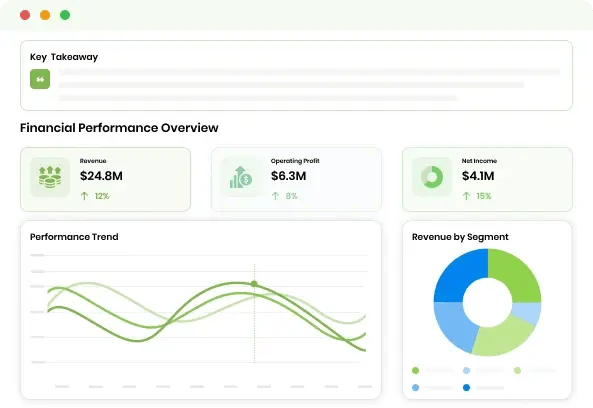
Task: Click the green up arrow beside 12%
Action: tap(84, 196)
